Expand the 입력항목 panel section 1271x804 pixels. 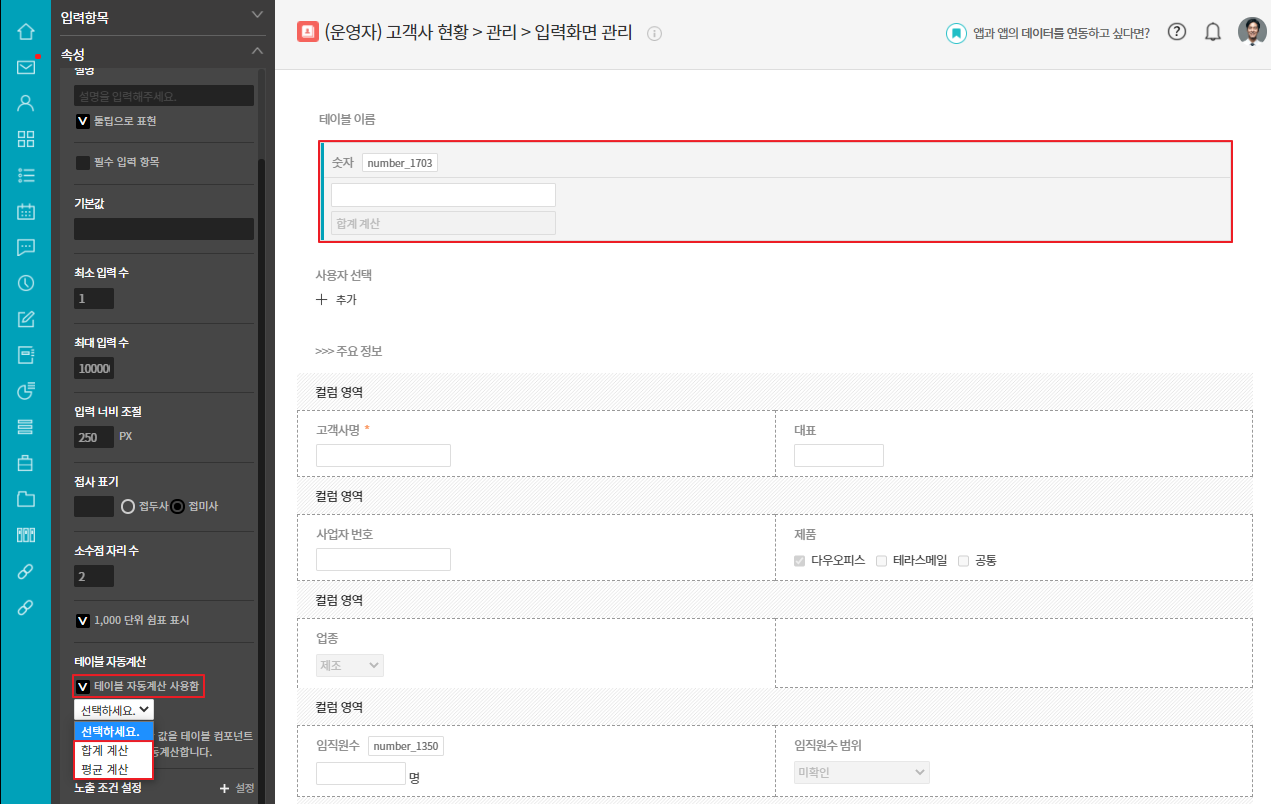[257, 15]
